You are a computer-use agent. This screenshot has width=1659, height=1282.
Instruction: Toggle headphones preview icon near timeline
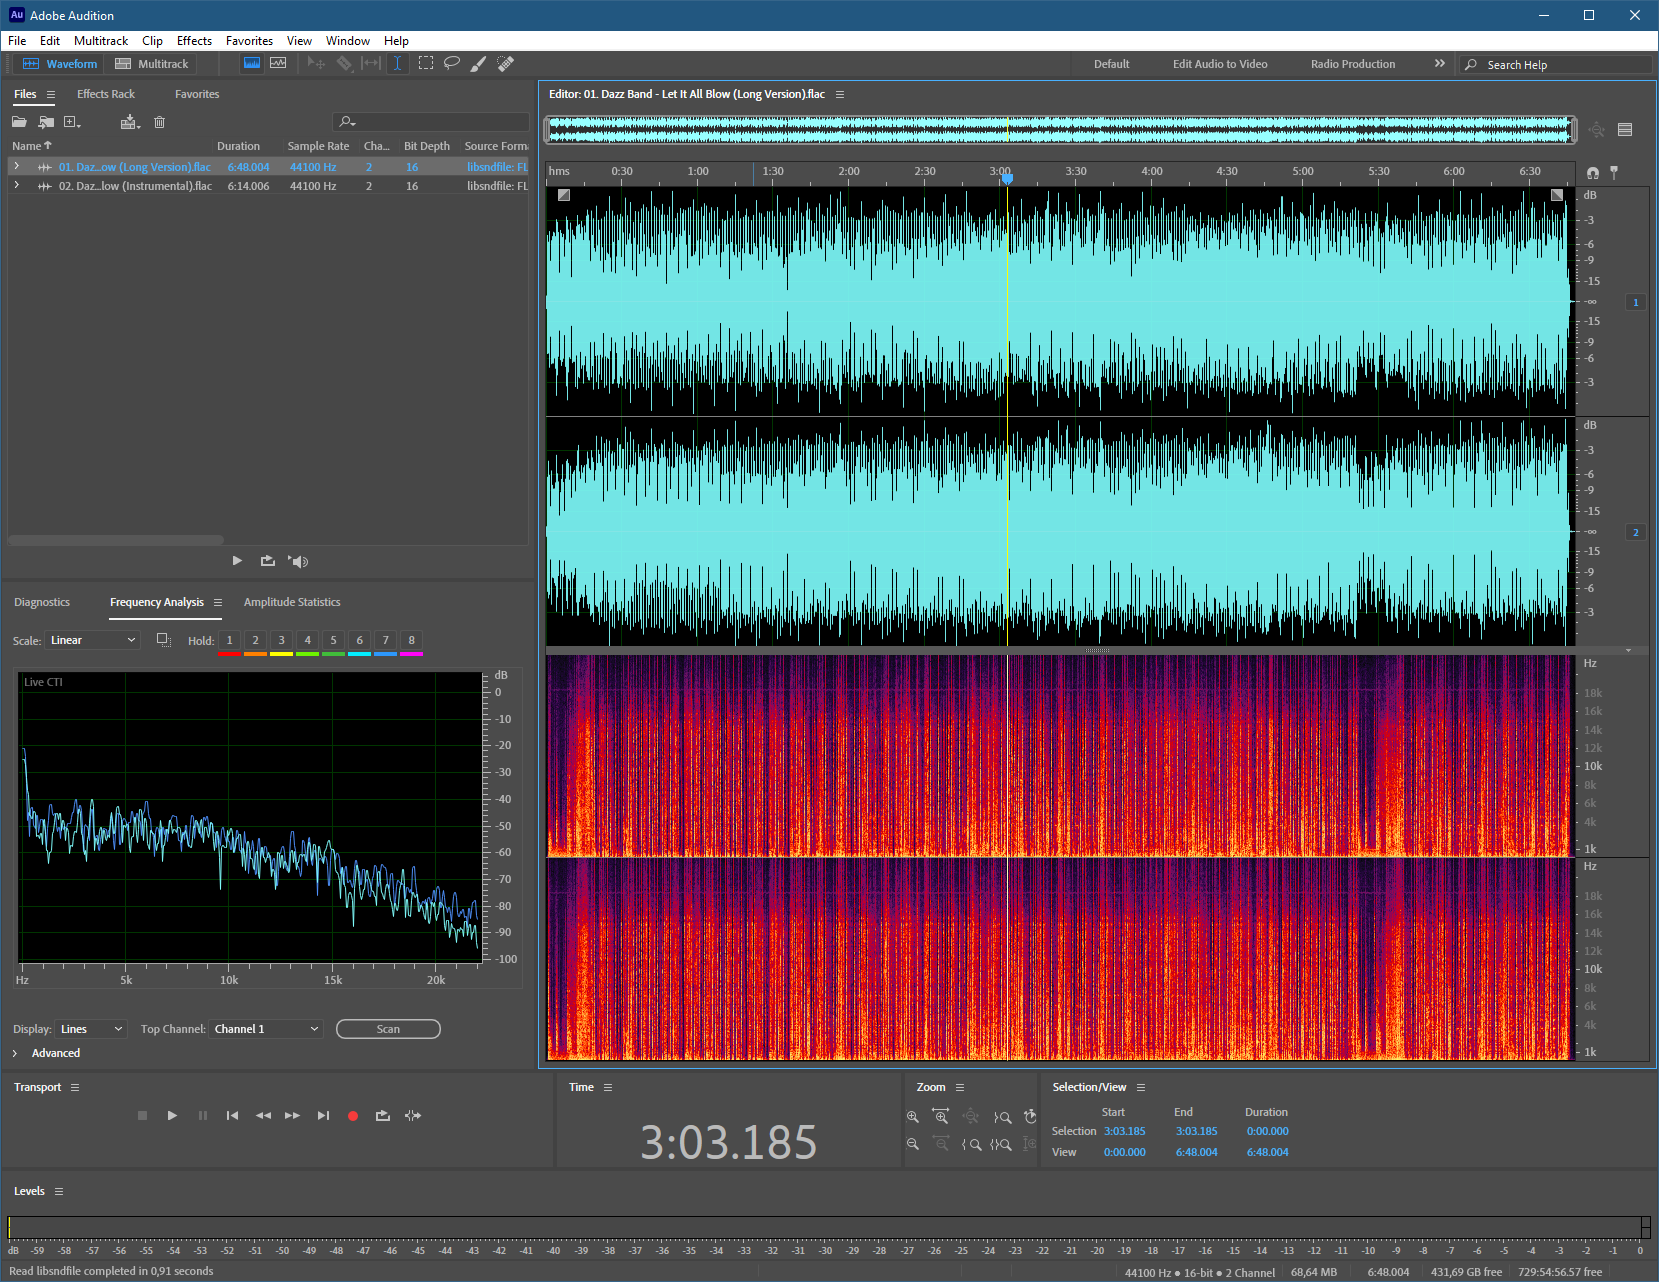click(1593, 173)
